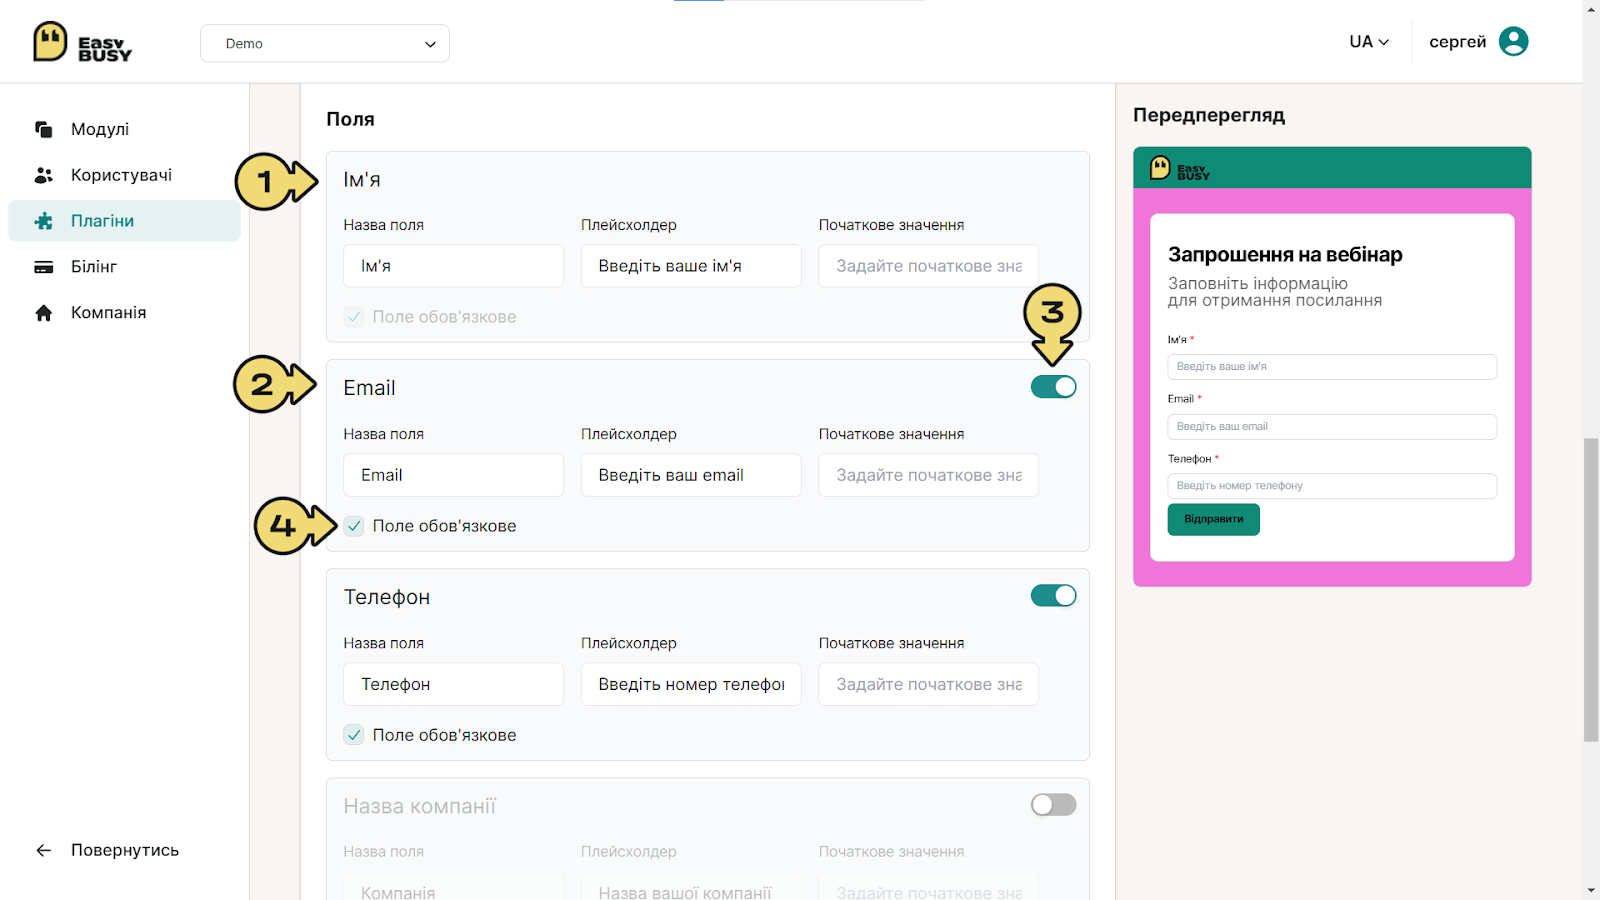Click the back arrow icon beside Повернутись
Viewport: 1600px width, 900px height.
pyautogui.click(x=44, y=850)
